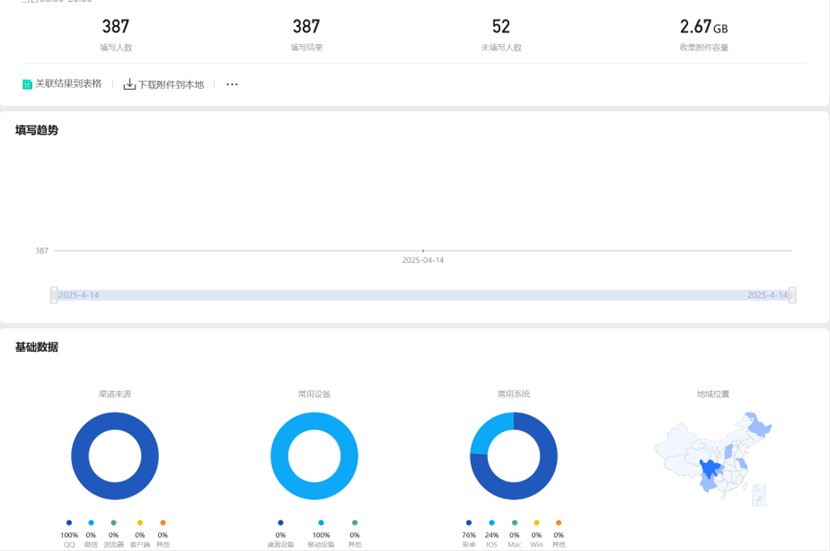830x551 pixels.
Task: Click the 关联结果到表格 spreadsheet icon
Action: pyautogui.click(x=27, y=85)
